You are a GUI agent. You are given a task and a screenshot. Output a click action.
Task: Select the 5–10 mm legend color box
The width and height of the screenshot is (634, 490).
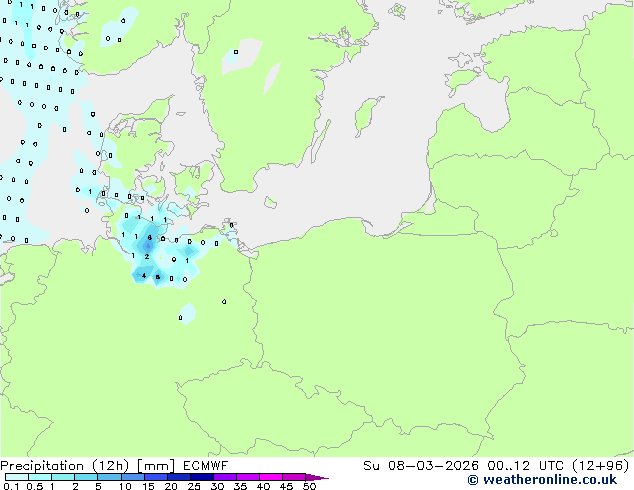109,477
